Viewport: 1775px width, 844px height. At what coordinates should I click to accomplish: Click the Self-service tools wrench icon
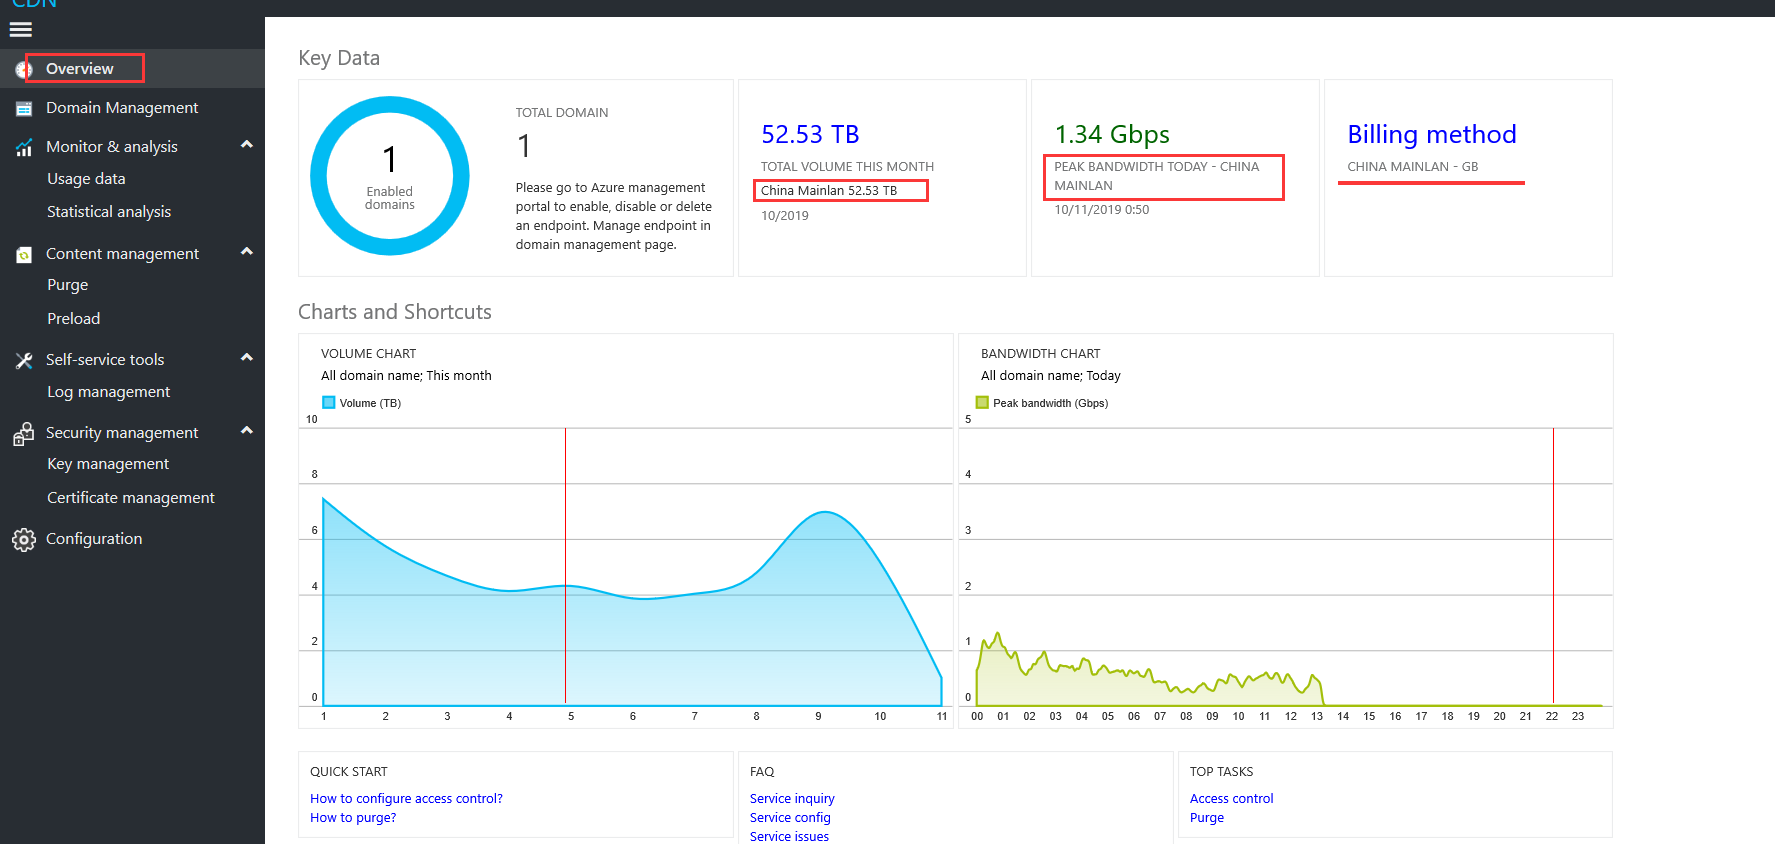[24, 360]
